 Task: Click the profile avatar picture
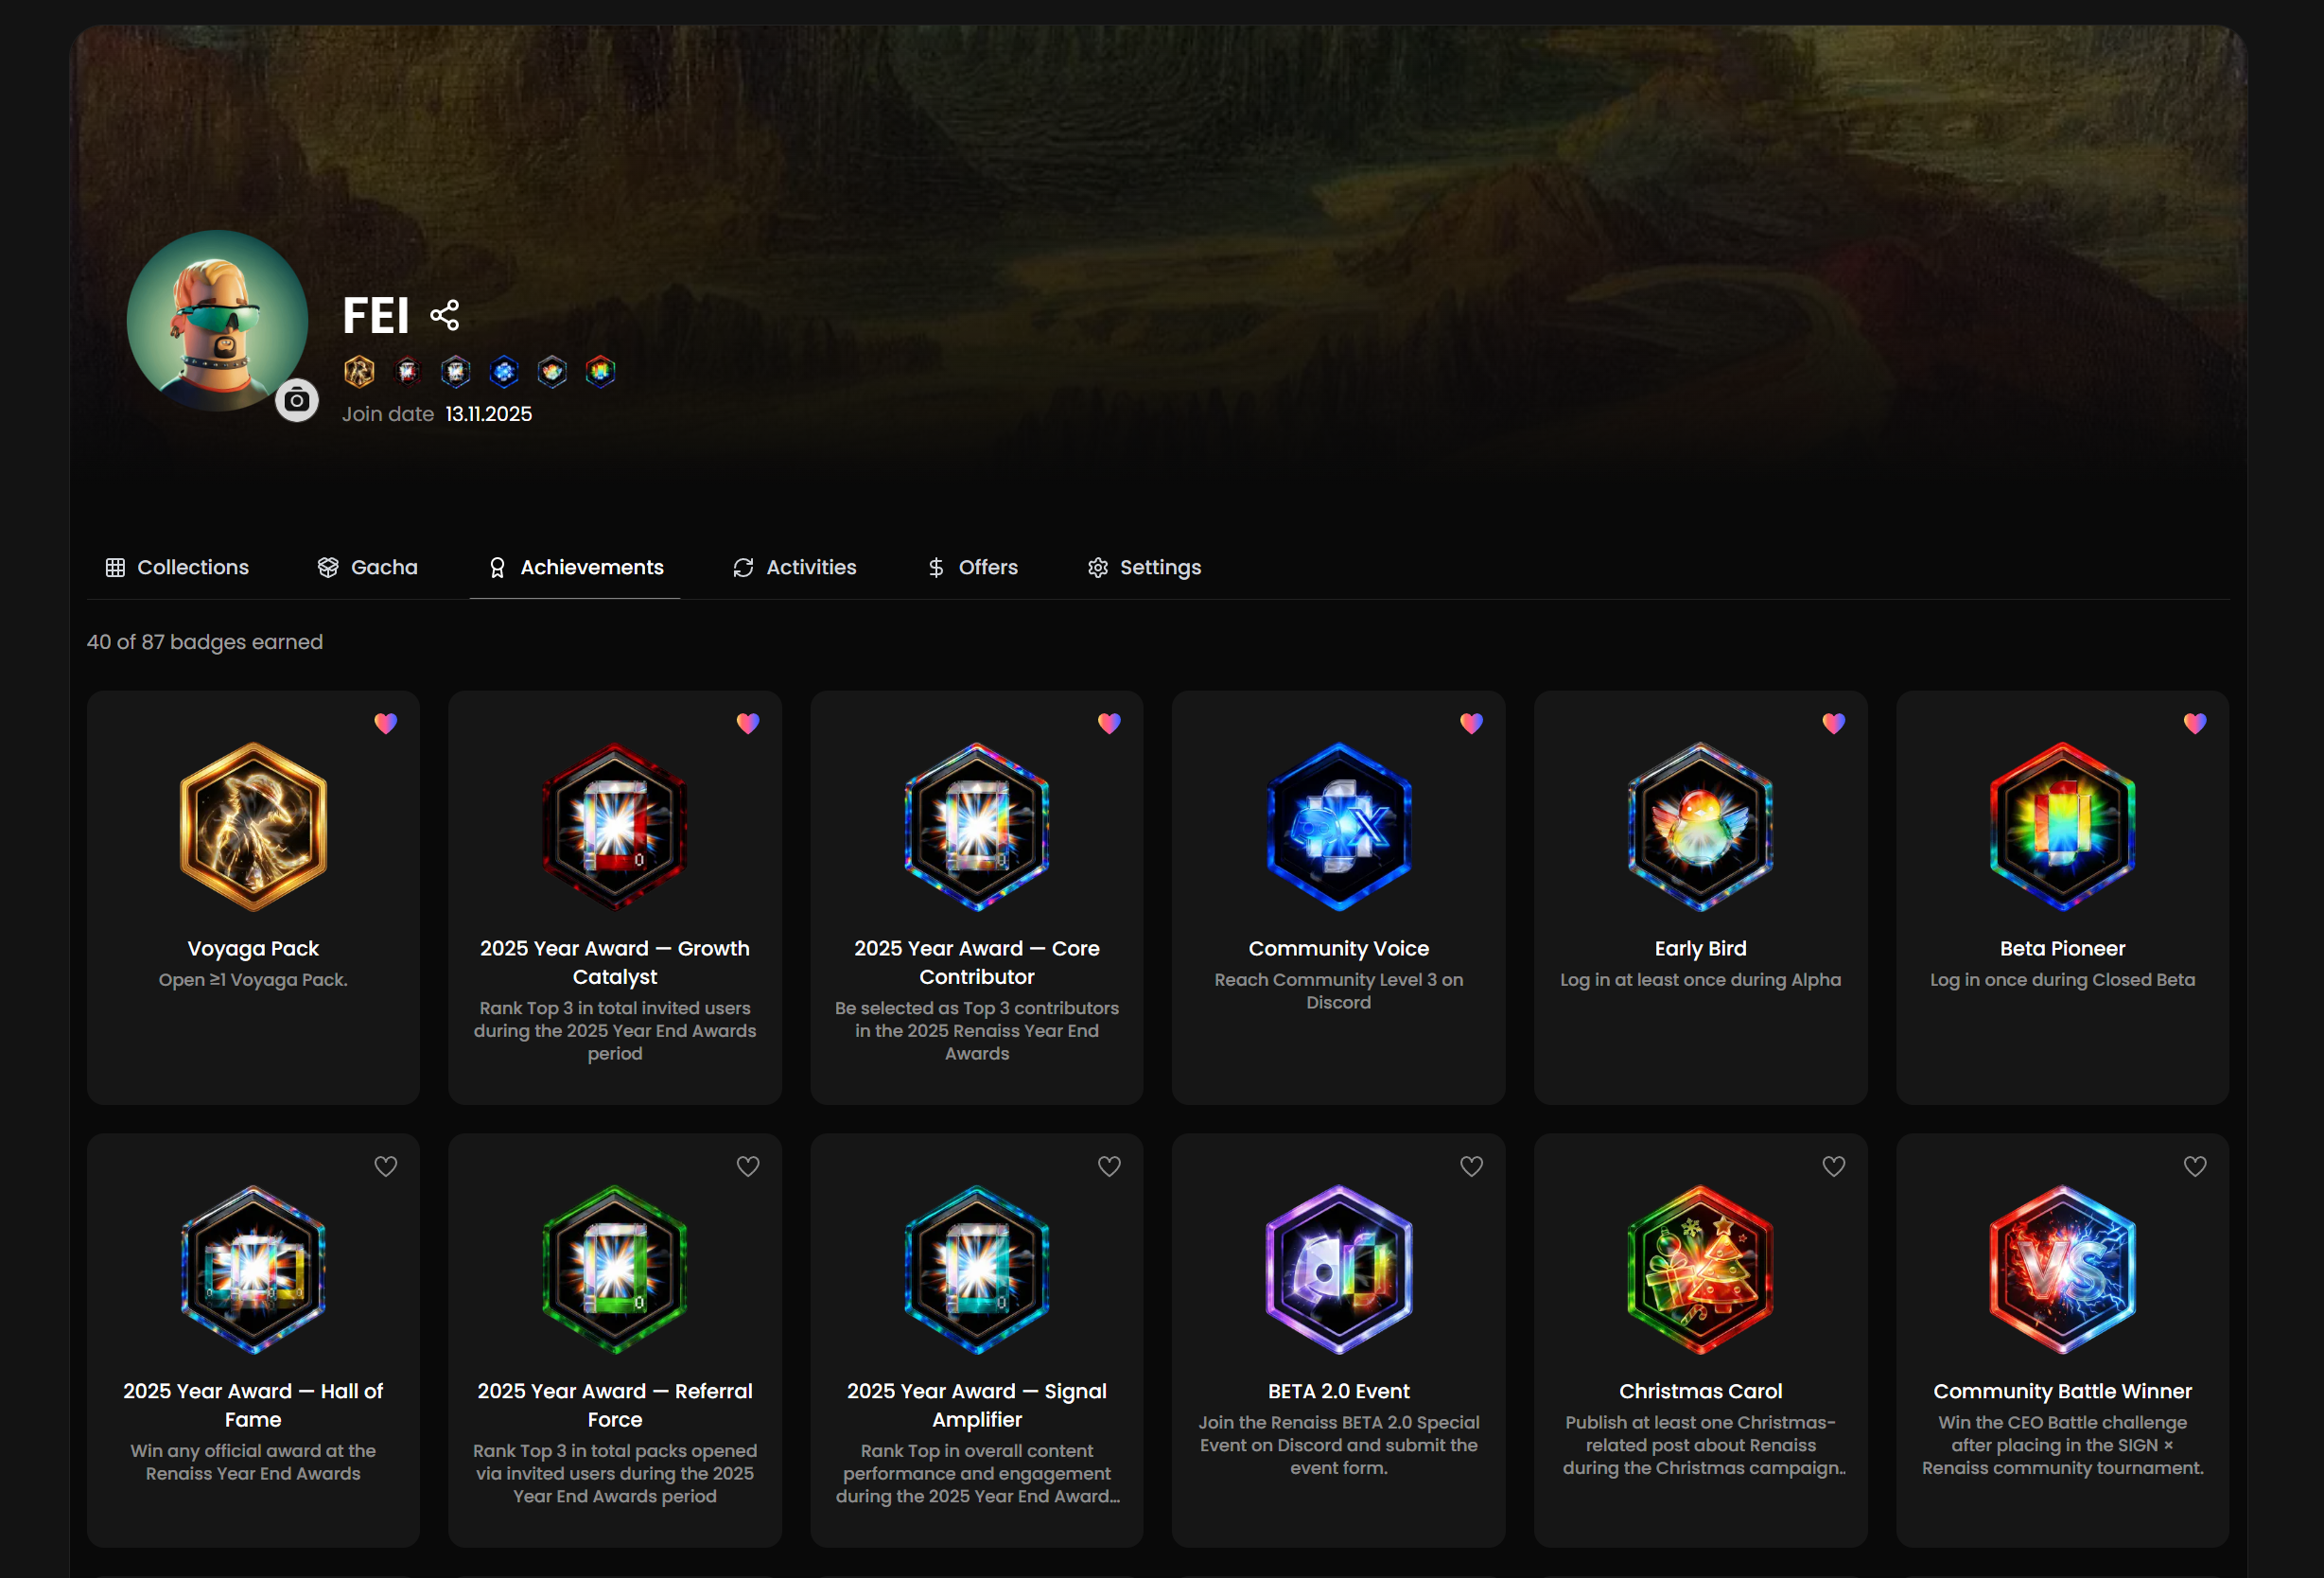(x=217, y=320)
